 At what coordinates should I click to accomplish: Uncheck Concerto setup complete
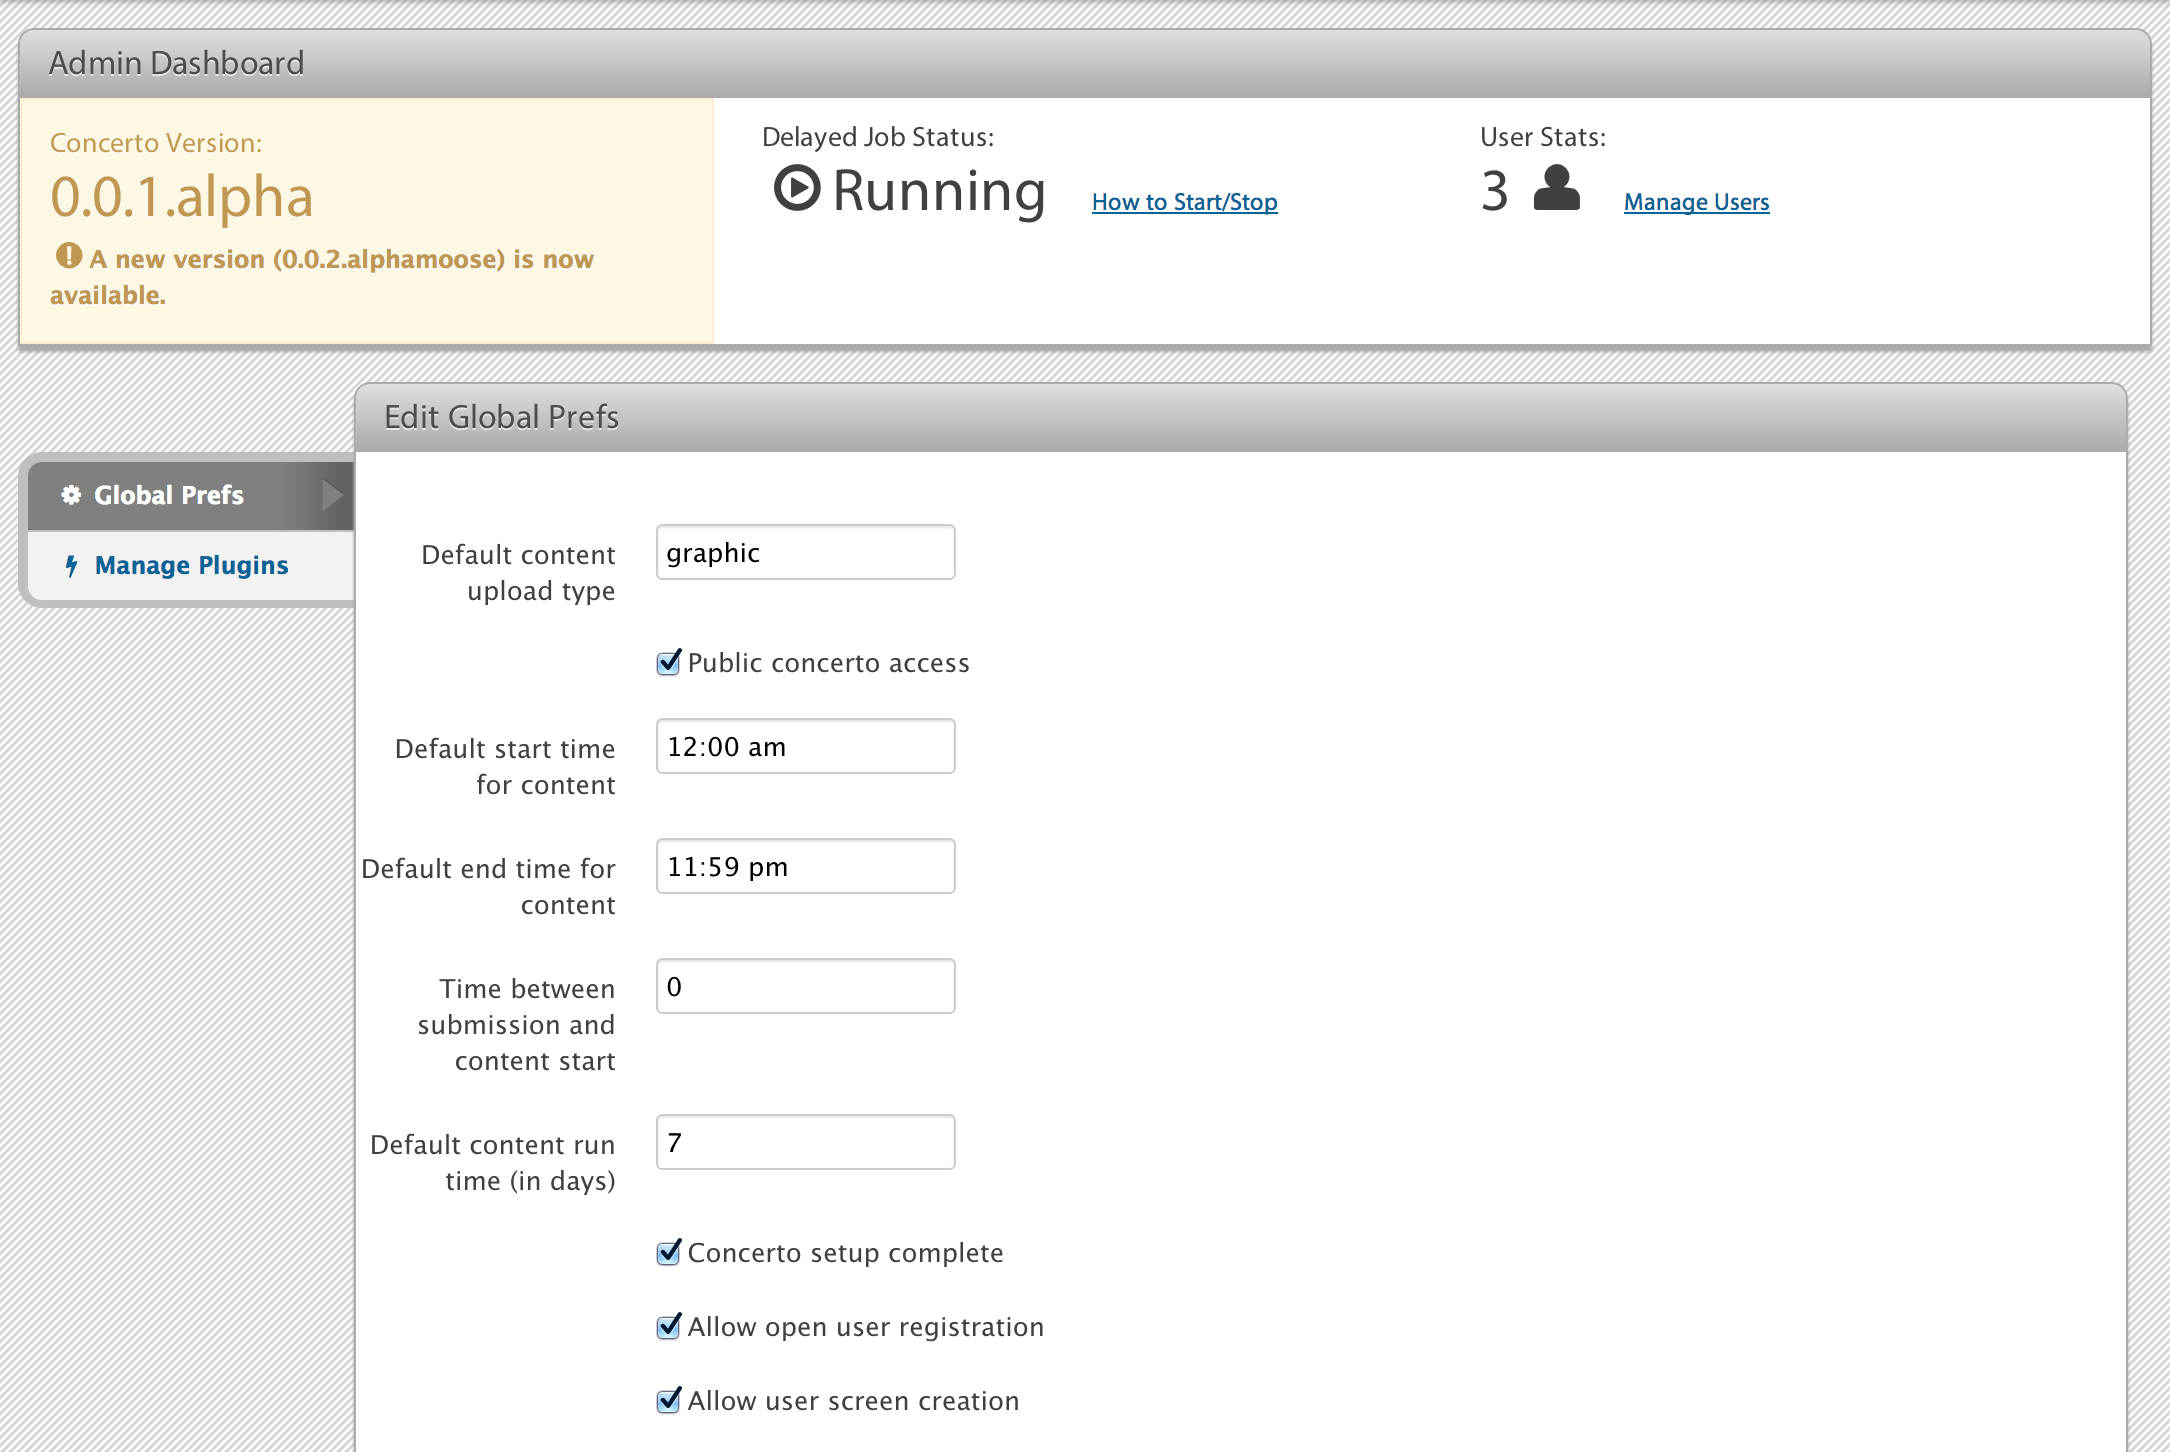(669, 1252)
